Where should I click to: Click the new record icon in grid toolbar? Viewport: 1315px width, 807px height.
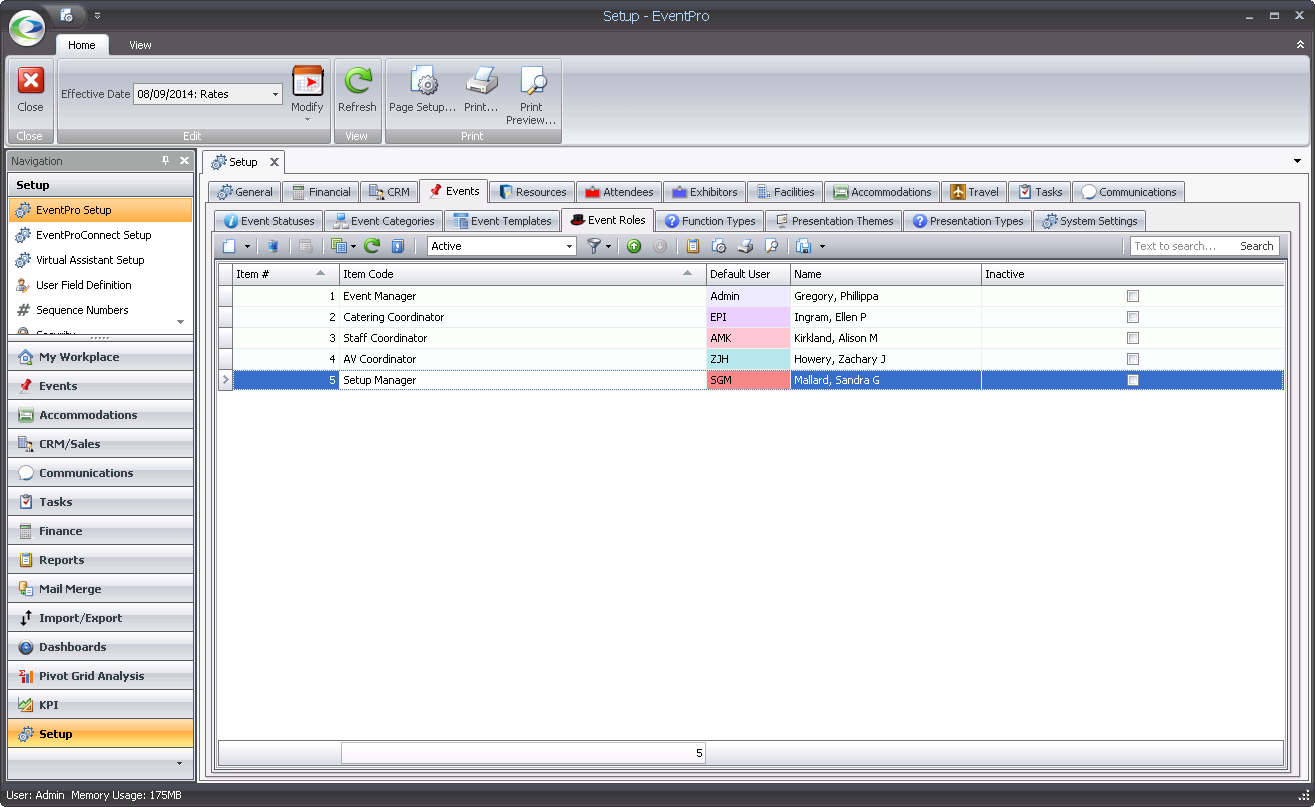(x=229, y=246)
